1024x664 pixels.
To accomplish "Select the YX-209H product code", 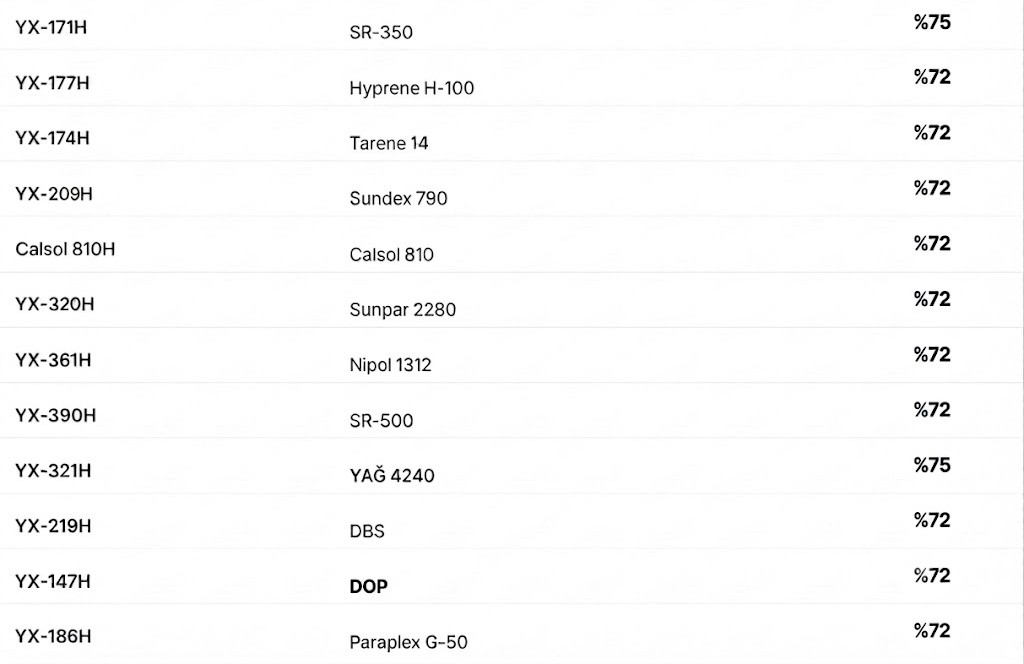I will (x=54, y=194).
